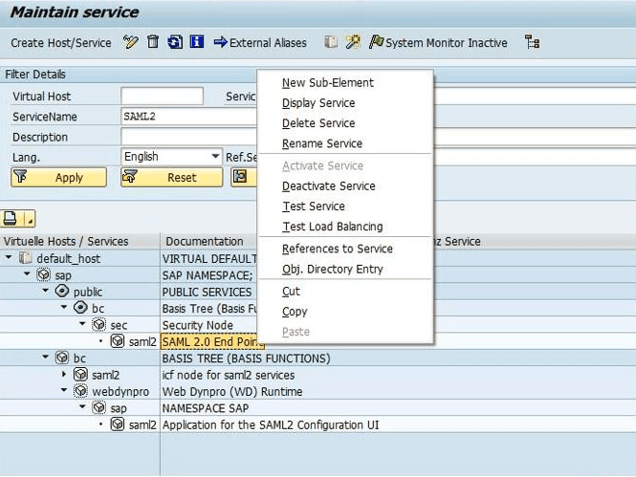Expand the saml2 node under bc

pyautogui.click(x=64, y=374)
